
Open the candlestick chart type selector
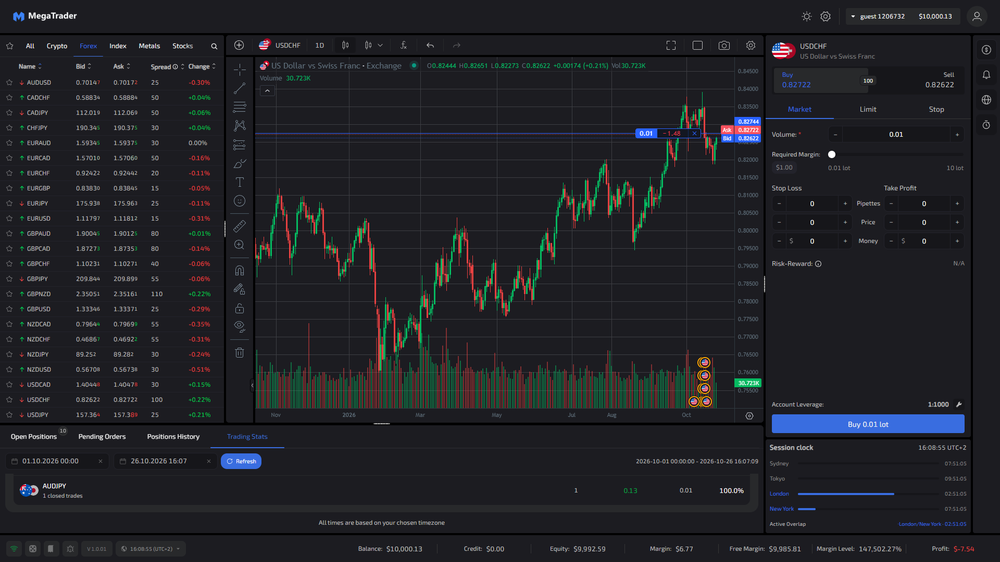coord(345,45)
